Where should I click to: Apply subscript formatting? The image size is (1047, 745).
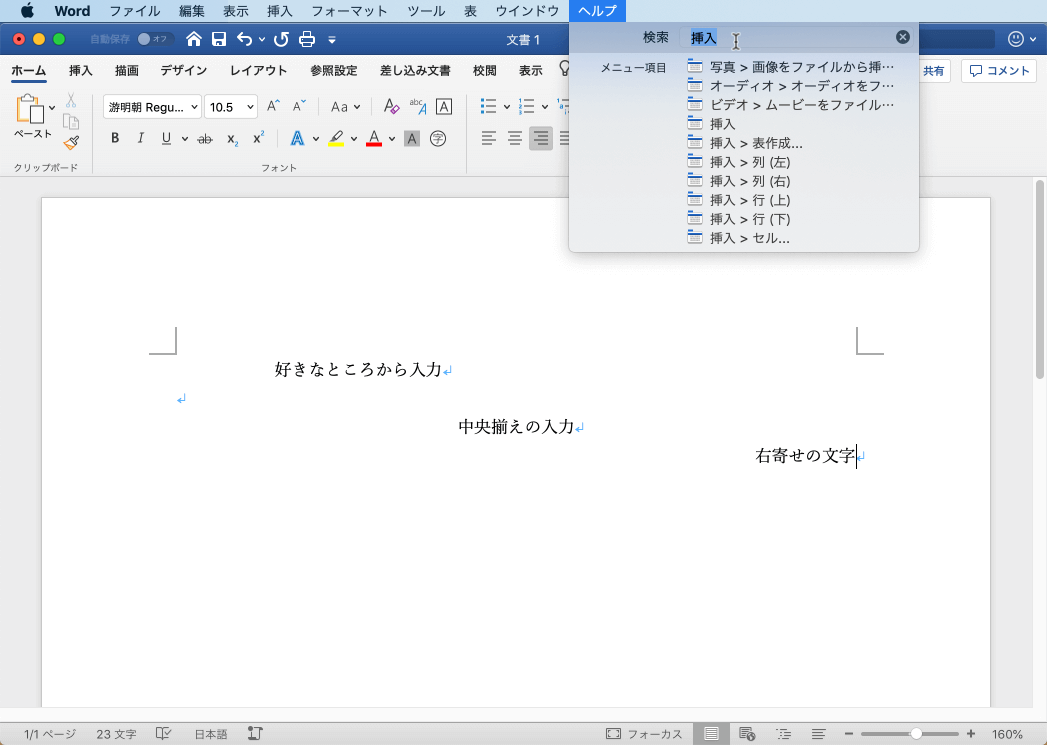coord(232,139)
